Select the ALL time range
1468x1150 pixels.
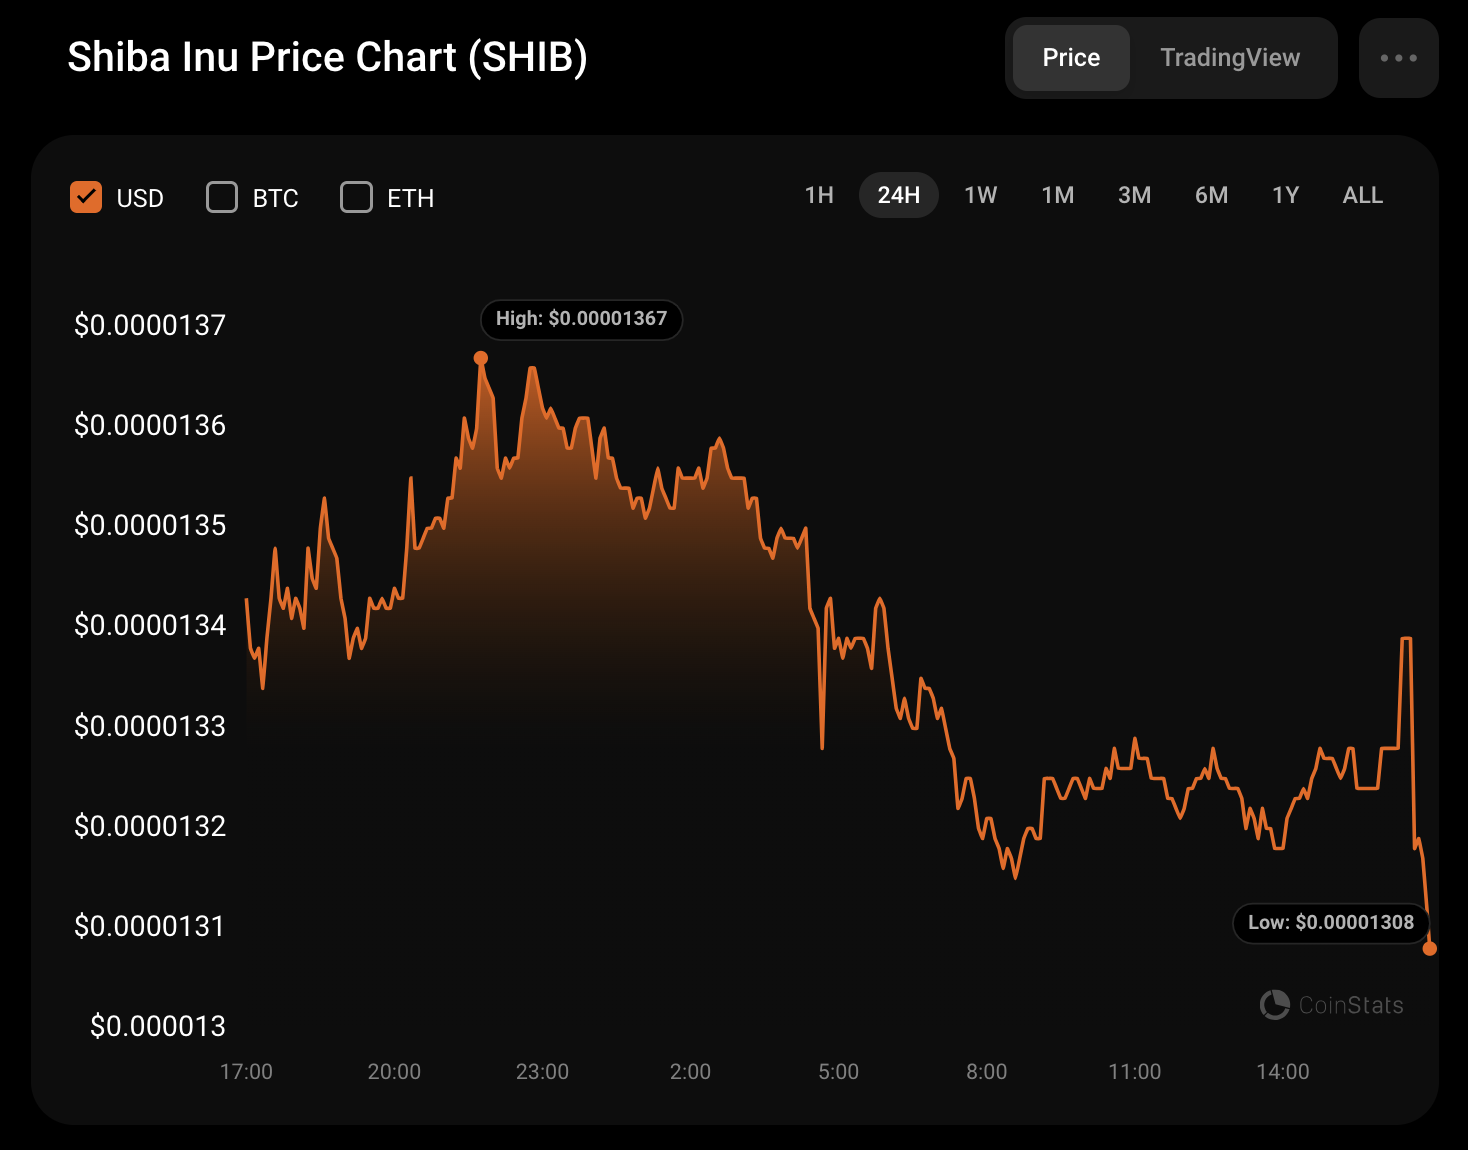tap(1362, 195)
